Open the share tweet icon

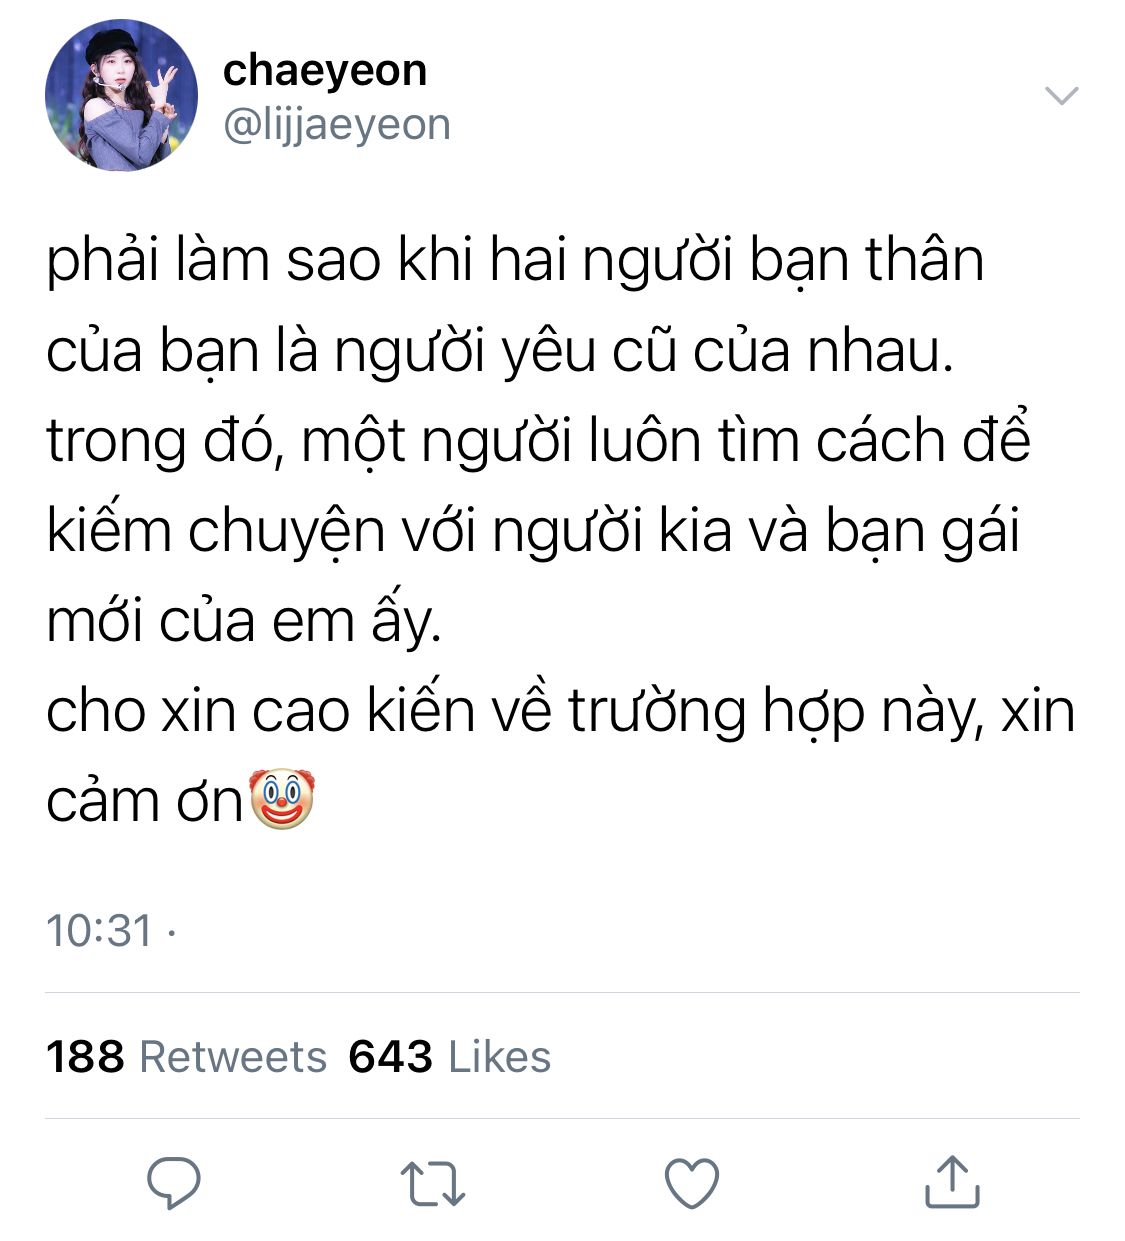pos(951,1182)
